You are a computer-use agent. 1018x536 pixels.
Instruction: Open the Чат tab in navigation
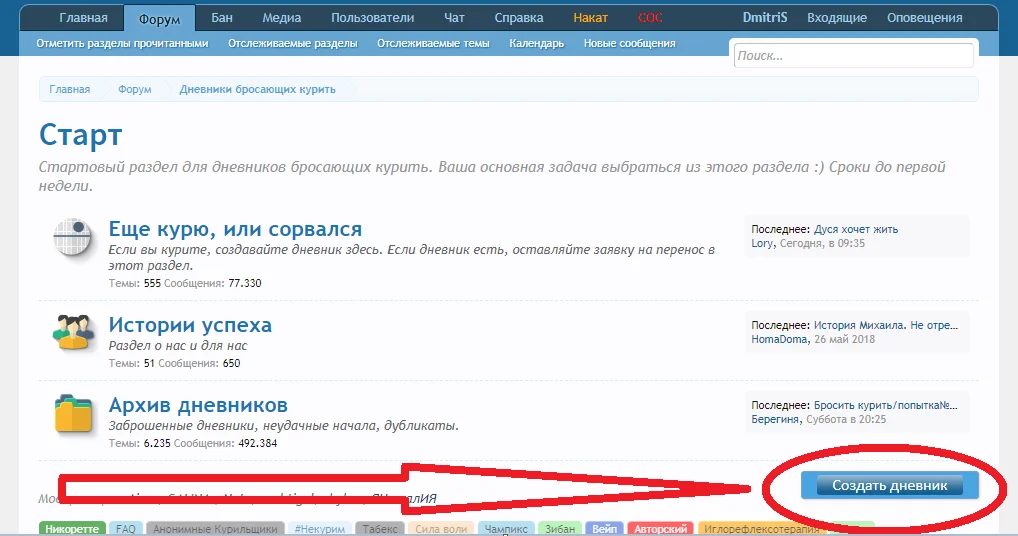pyautogui.click(x=454, y=18)
